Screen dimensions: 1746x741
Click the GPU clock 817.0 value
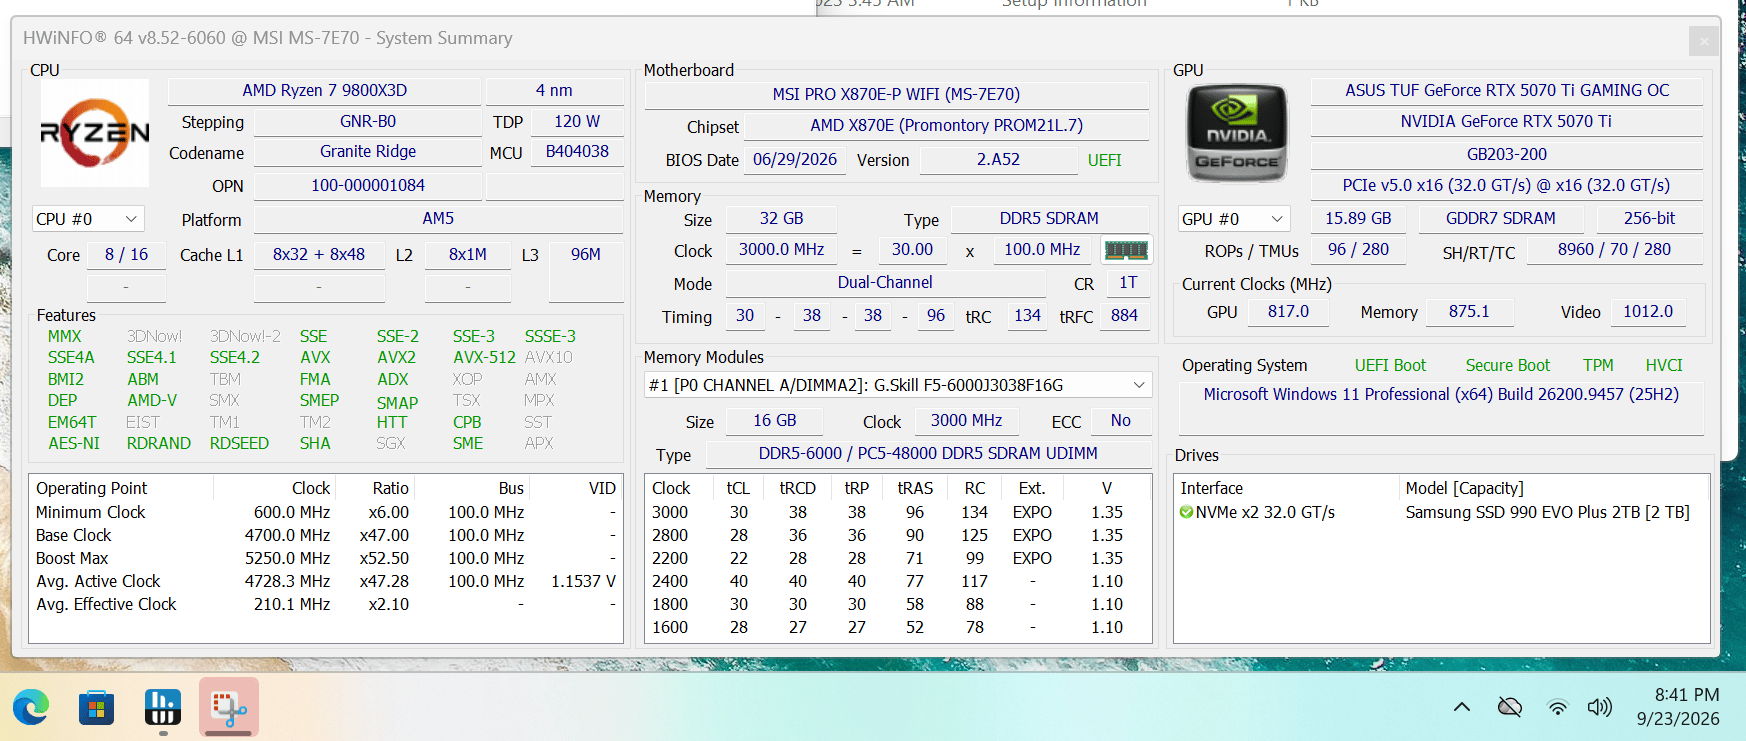1288,311
